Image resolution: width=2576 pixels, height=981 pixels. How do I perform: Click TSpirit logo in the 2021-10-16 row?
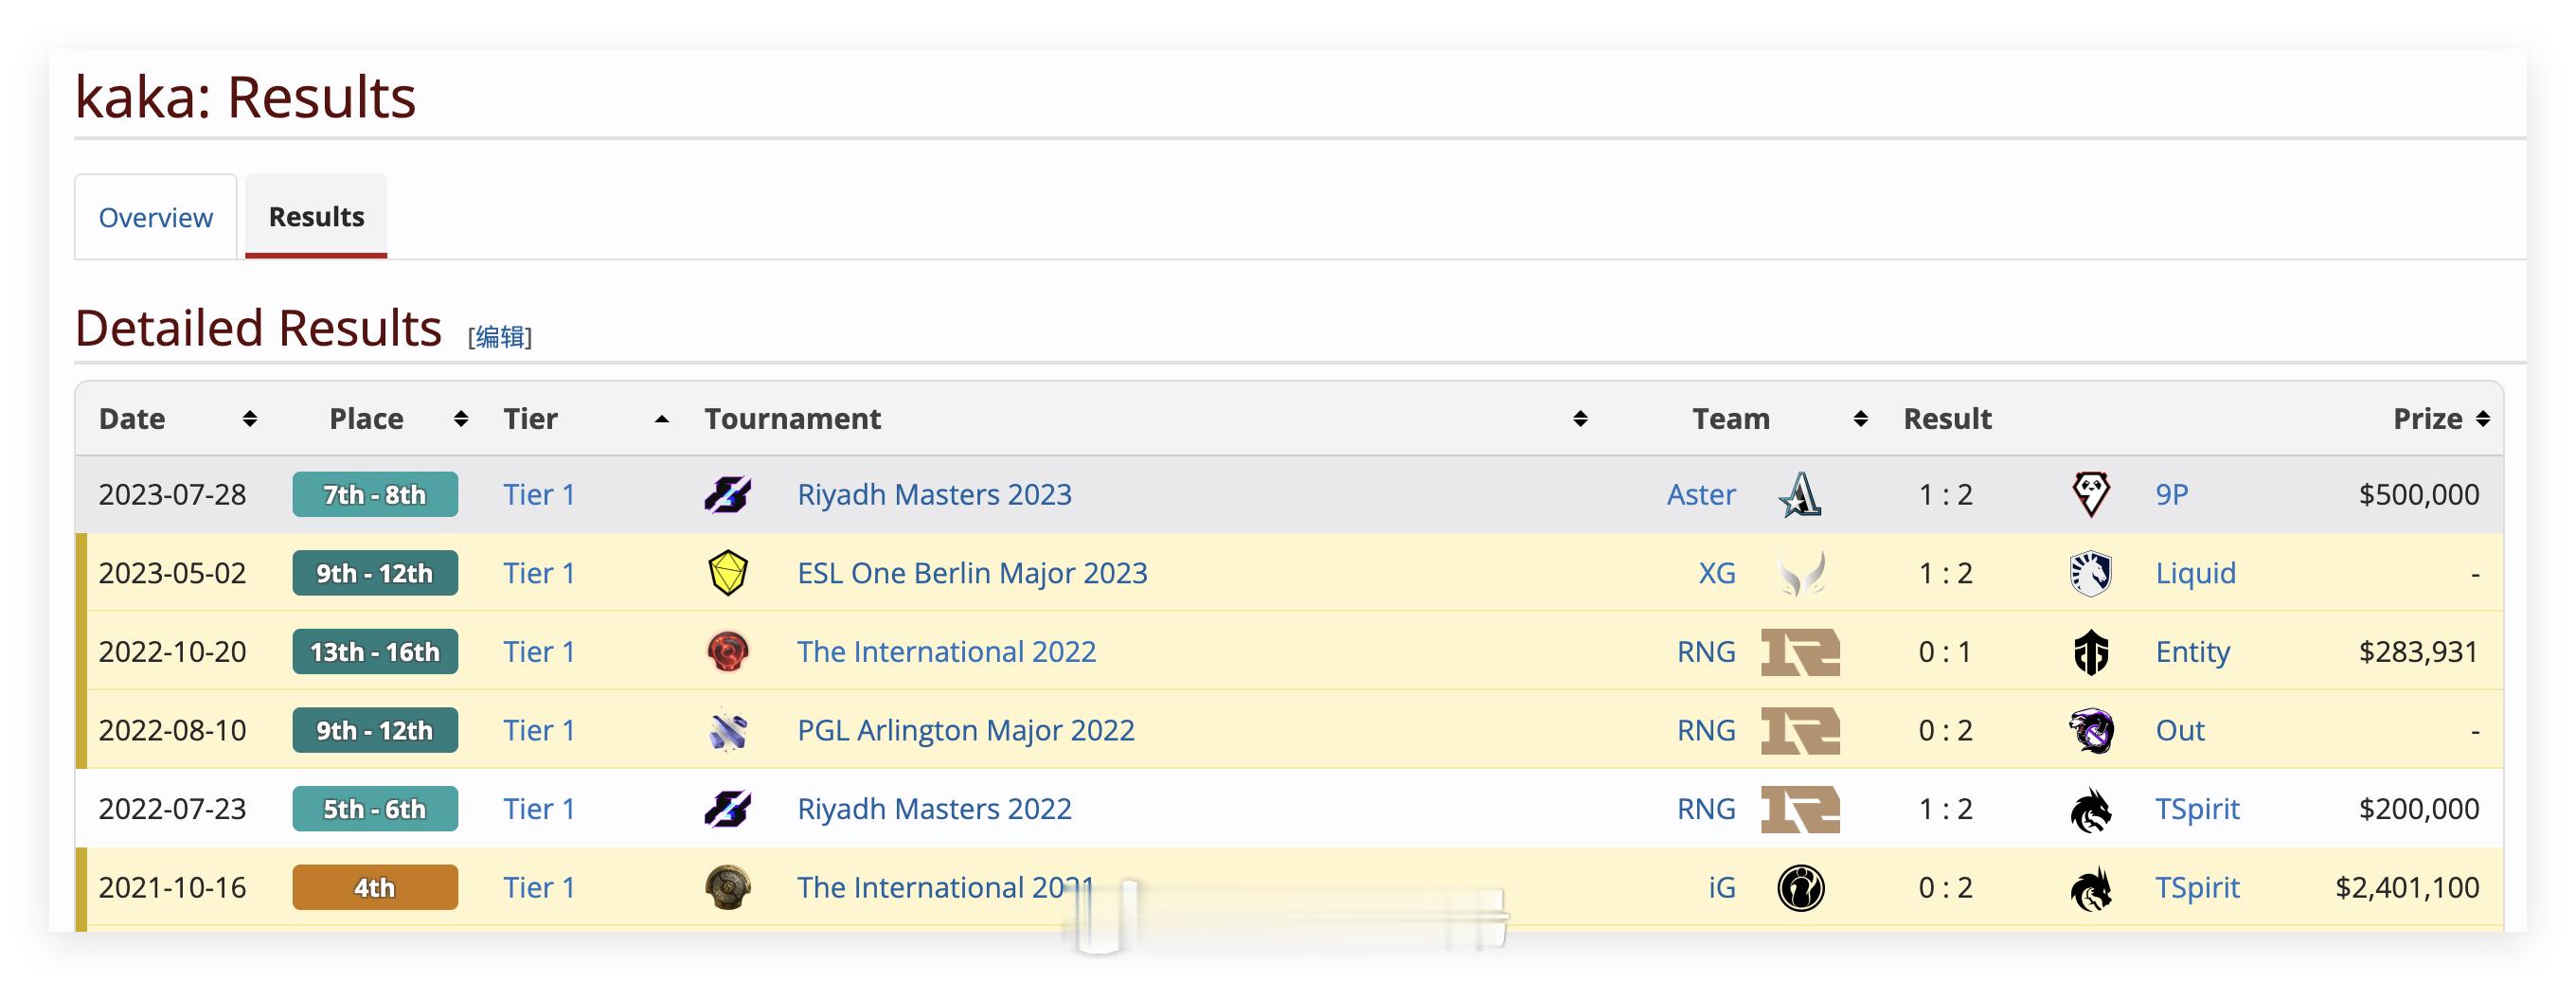point(2090,887)
